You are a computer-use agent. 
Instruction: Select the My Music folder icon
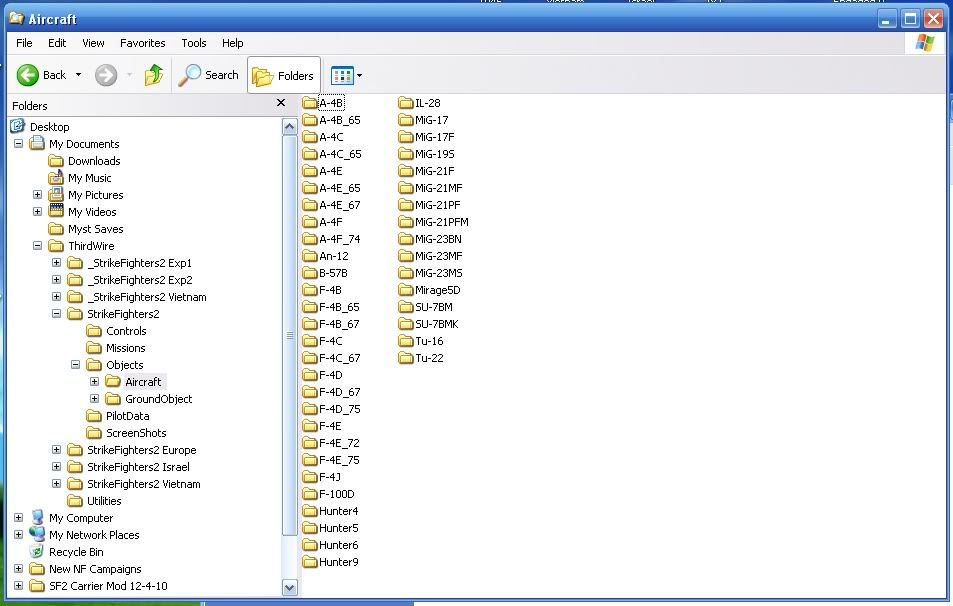tap(56, 177)
